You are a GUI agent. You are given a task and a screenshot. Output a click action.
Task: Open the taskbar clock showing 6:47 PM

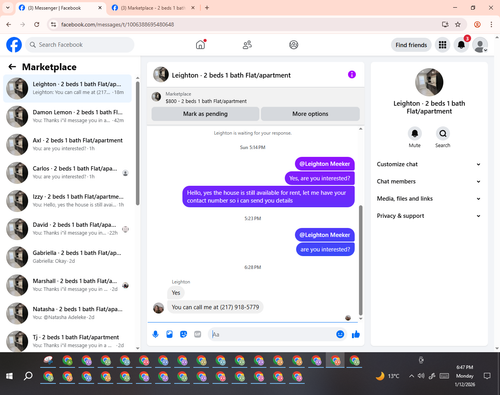tap(465, 376)
